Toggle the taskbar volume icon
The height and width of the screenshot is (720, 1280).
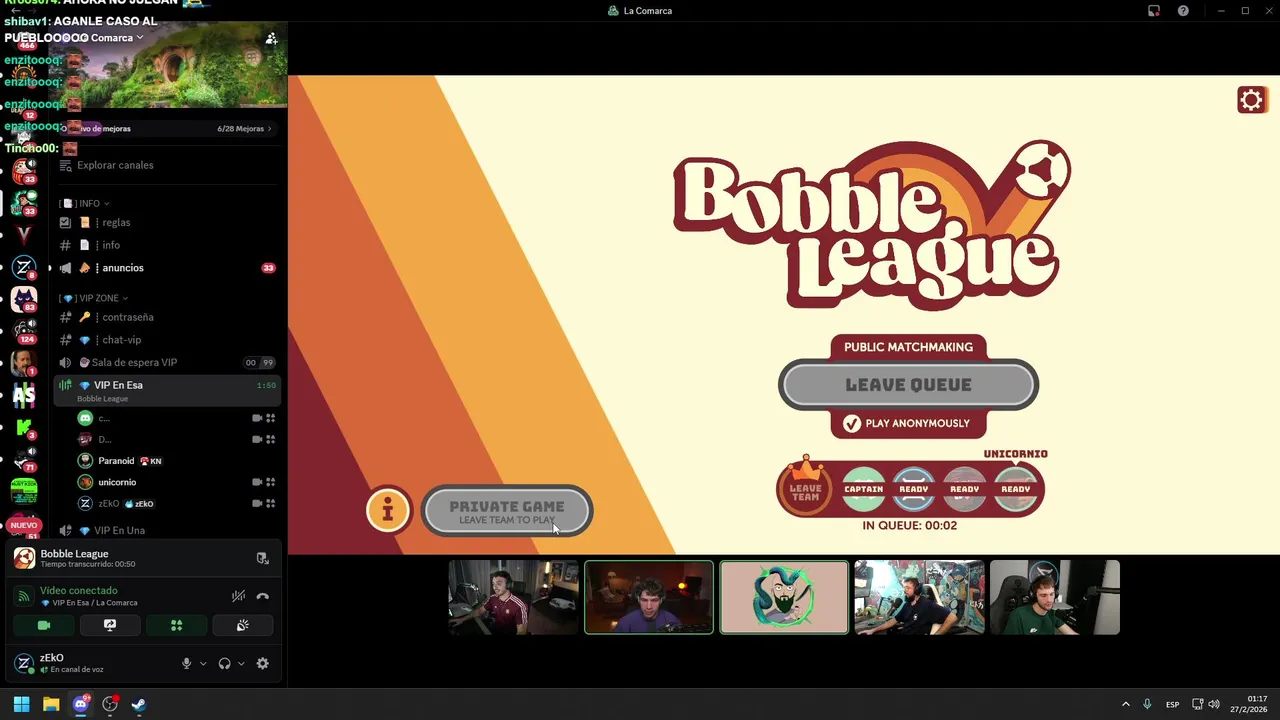pyautogui.click(x=1213, y=704)
